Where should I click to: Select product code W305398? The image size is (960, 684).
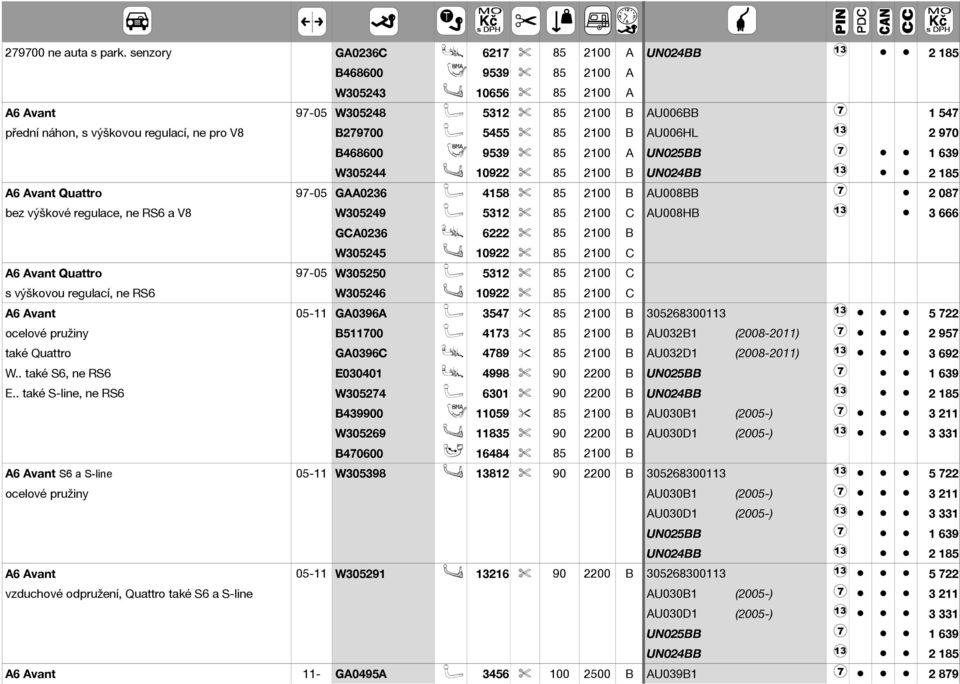coord(359,473)
